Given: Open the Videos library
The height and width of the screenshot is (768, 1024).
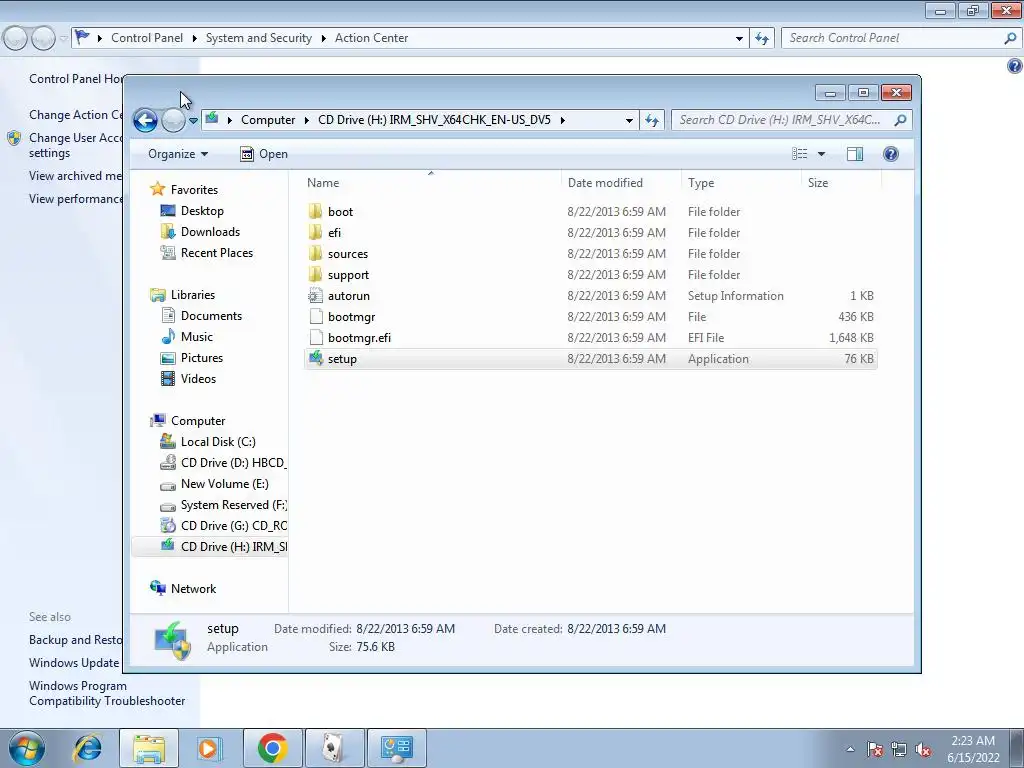Looking at the screenshot, I should (x=198, y=379).
